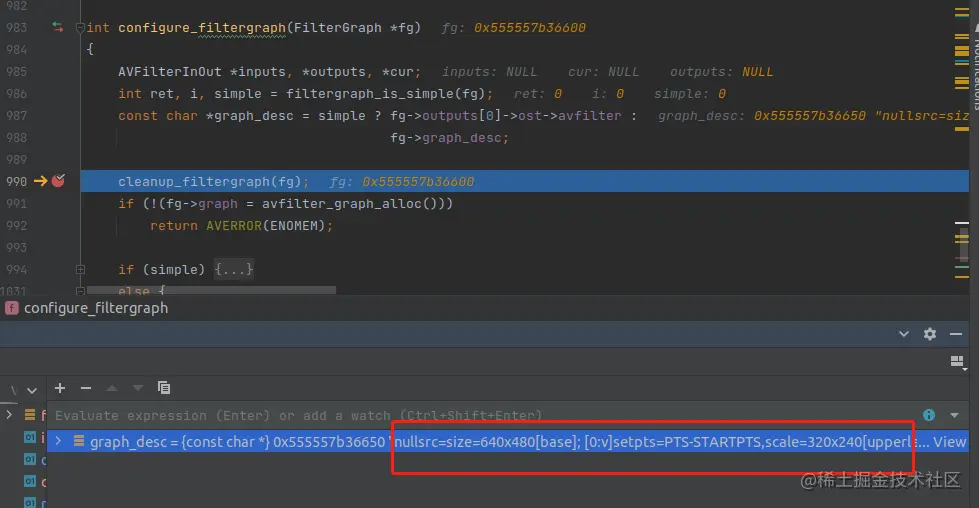
Task: Click the horizontal scrollbar under code
Action: point(211,290)
